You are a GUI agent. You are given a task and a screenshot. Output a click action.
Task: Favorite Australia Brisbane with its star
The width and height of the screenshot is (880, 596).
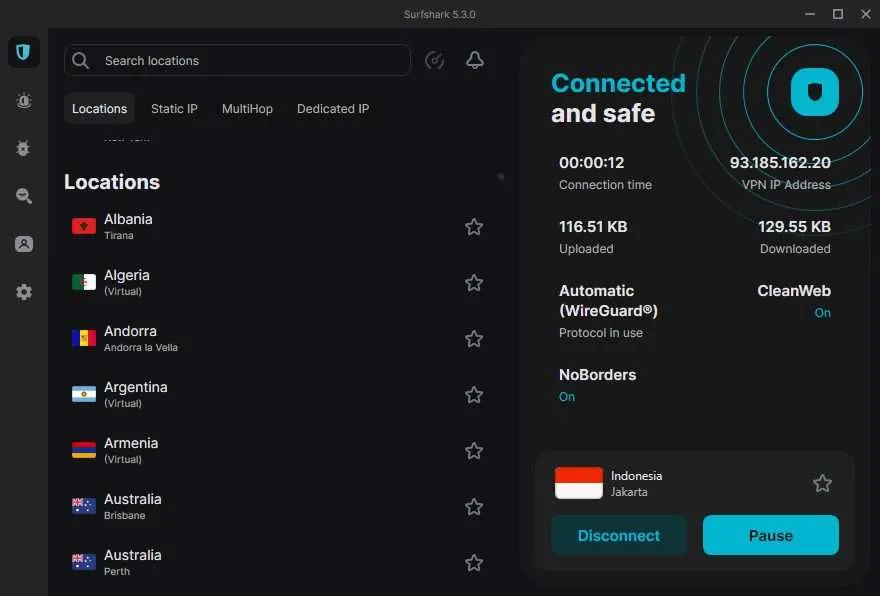(474, 507)
